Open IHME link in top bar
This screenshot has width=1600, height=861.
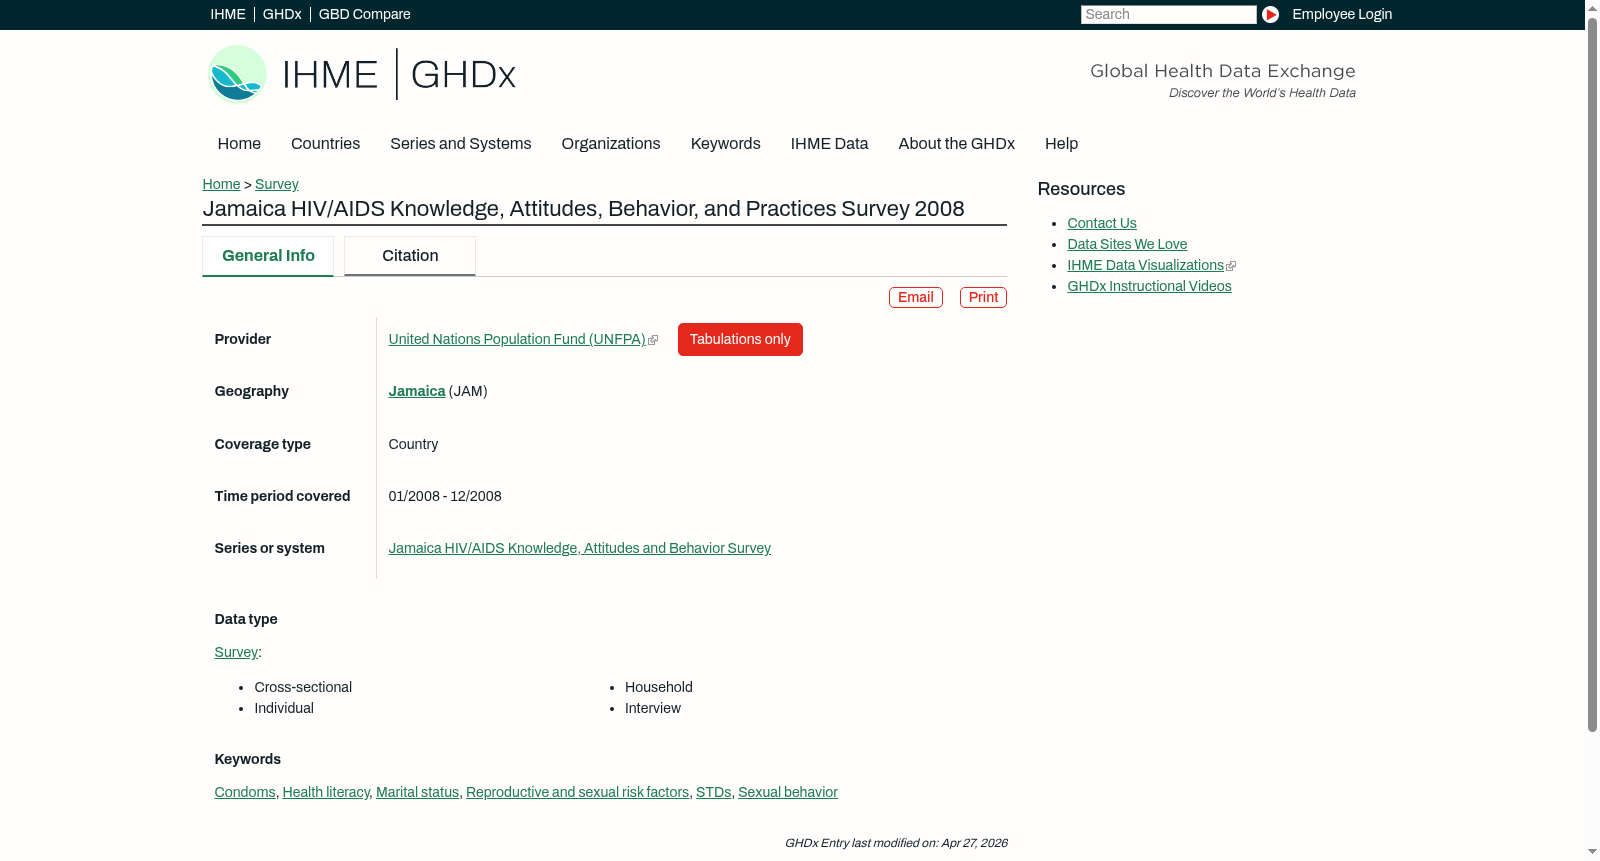[x=228, y=14]
